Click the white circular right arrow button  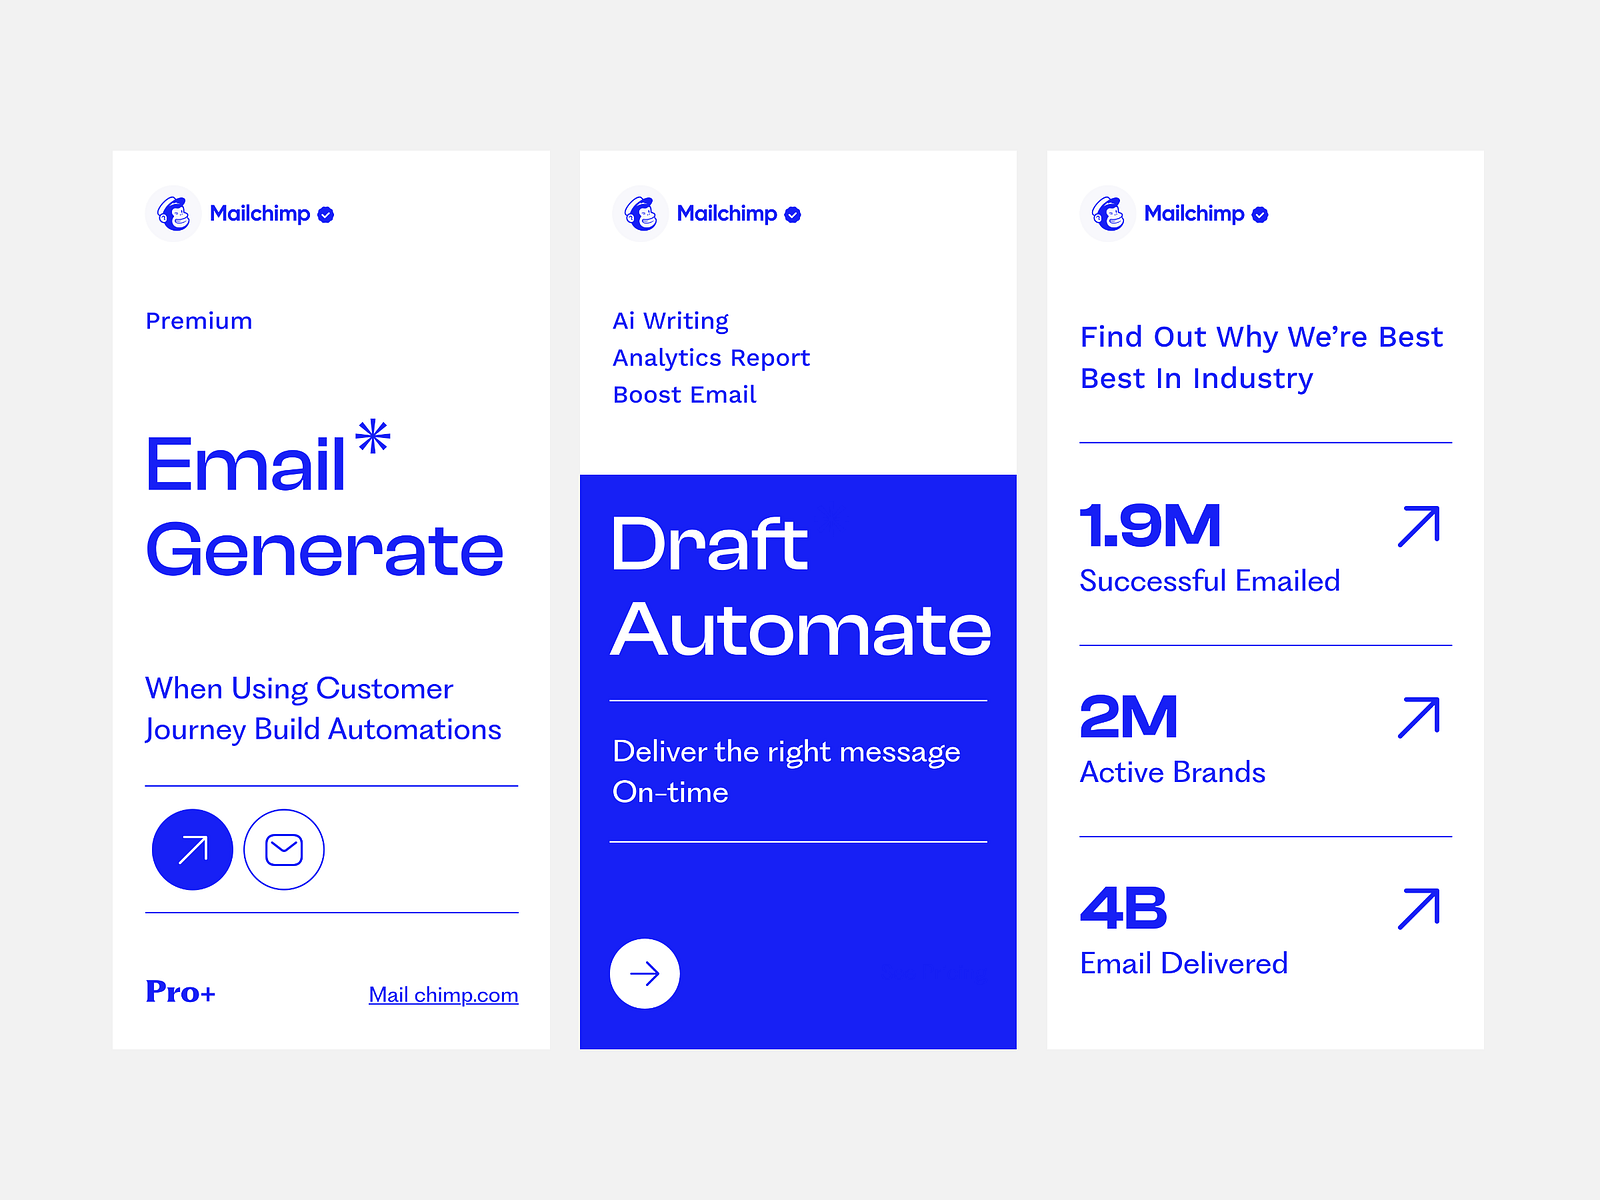(x=645, y=973)
